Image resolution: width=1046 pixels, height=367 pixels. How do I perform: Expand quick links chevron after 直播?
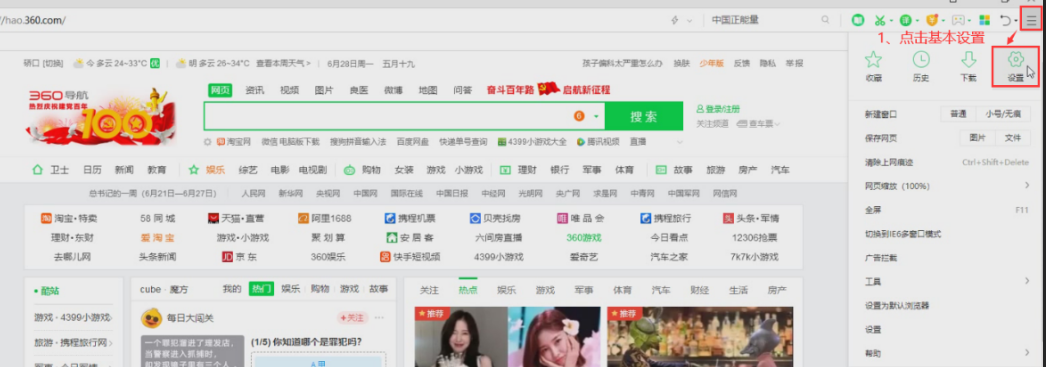680,142
